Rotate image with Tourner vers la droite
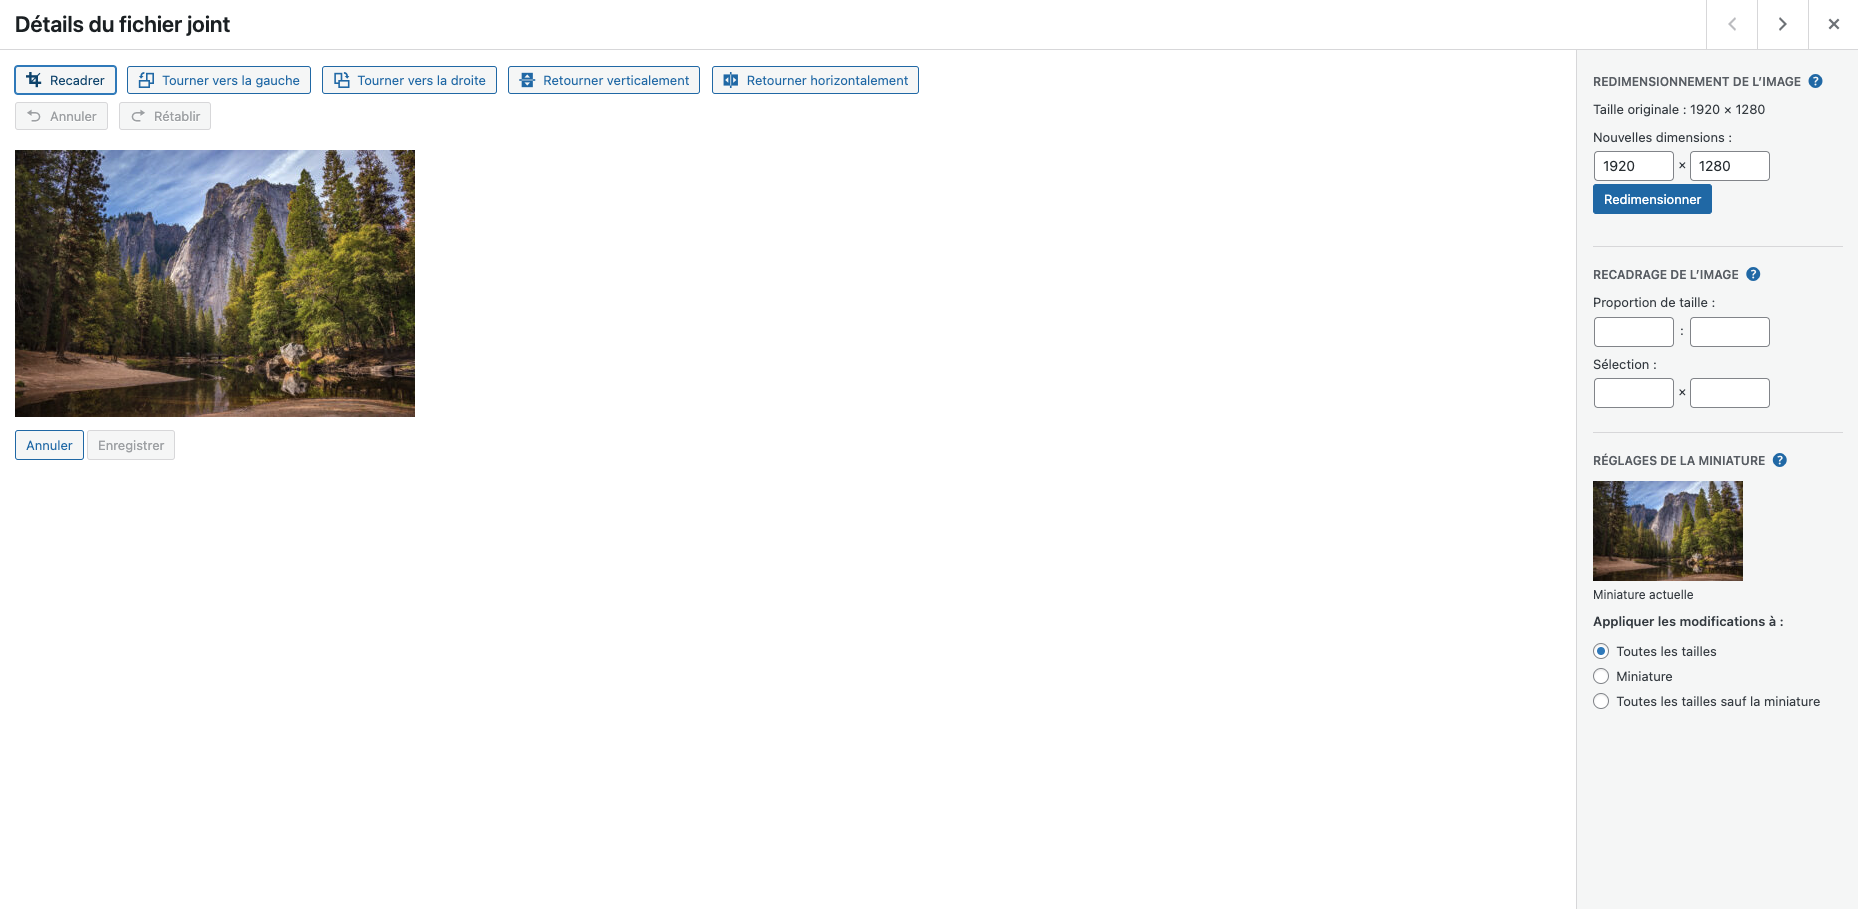 pos(409,80)
